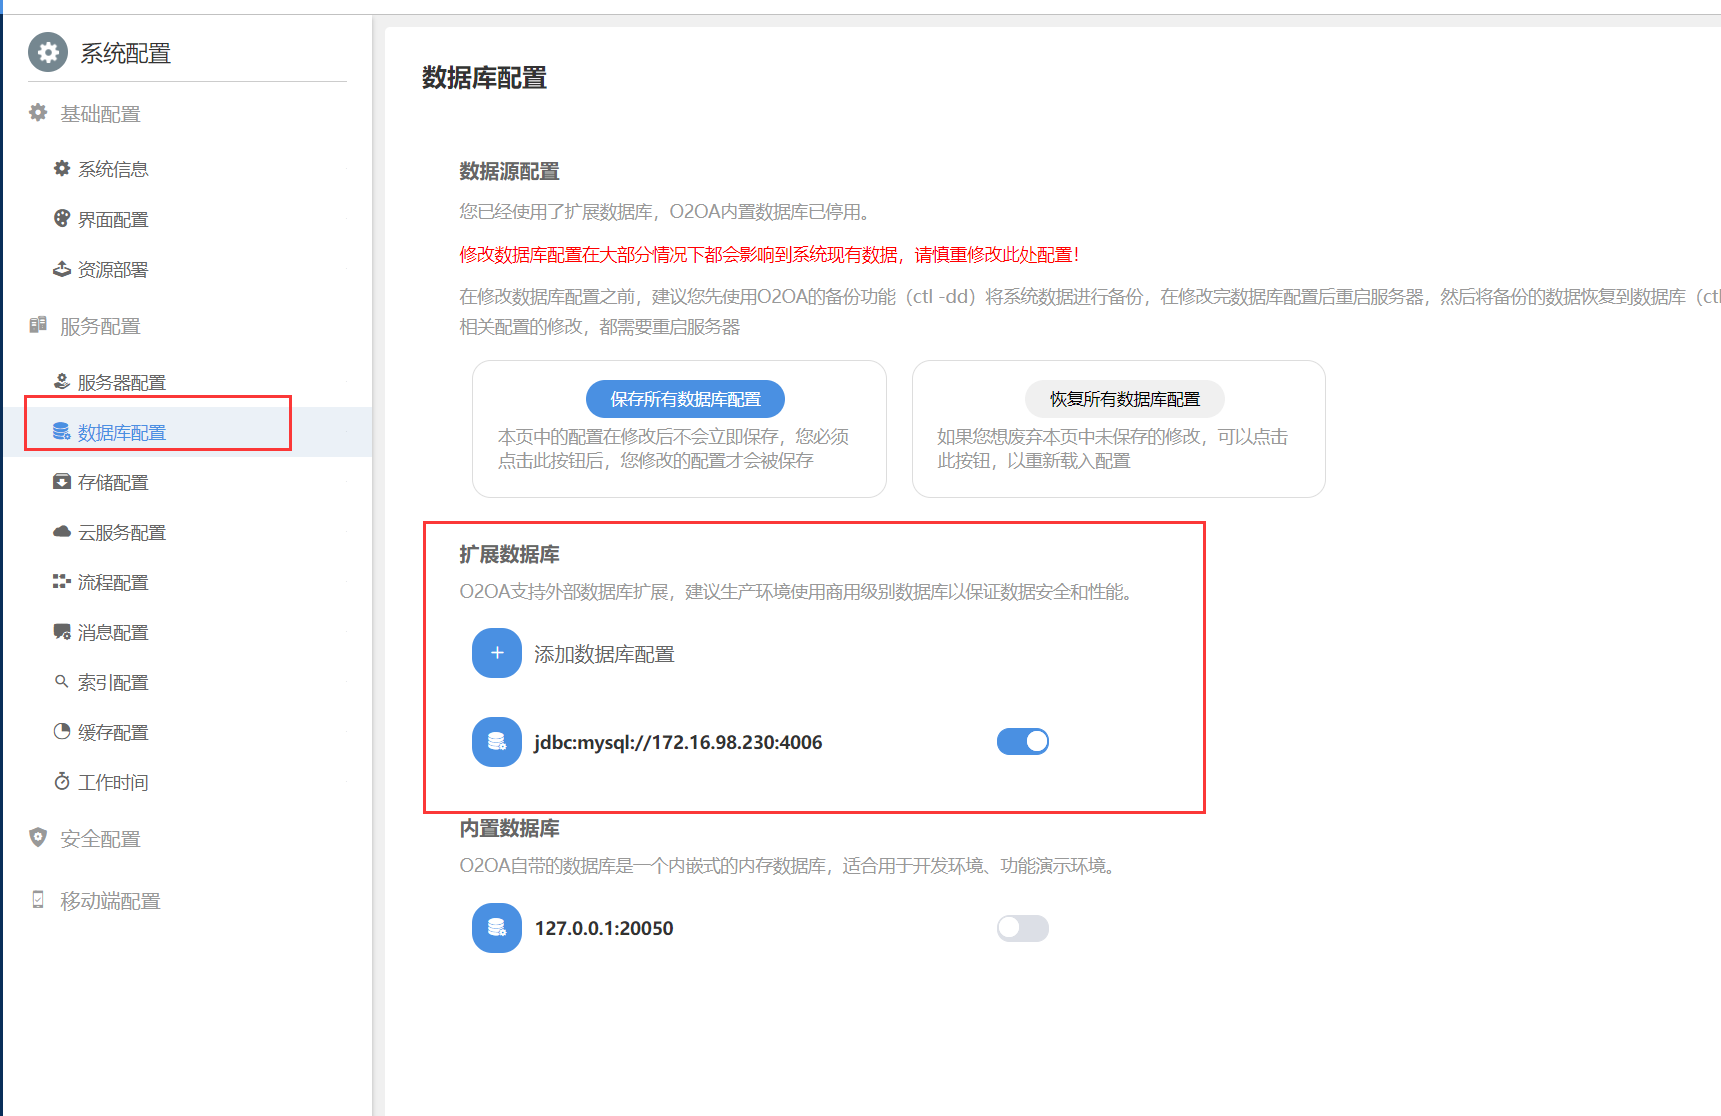Viewport: 1721px width, 1116px height.
Task: Click the 工作时间 stopwatch icon
Action: click(x=62, y=782)
